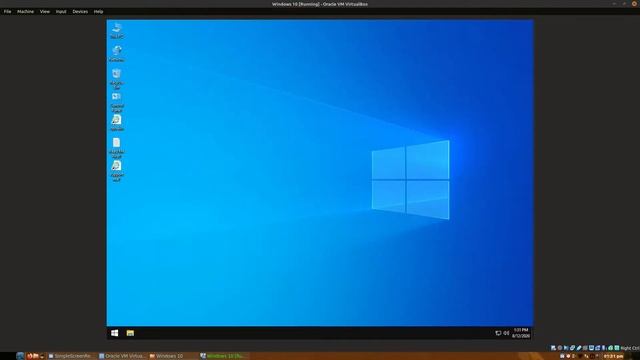The height and width of the screenshot is (360, 640).
Task: Open File Explorer from the guest taskbar
Action: click(x=130, y=333)
